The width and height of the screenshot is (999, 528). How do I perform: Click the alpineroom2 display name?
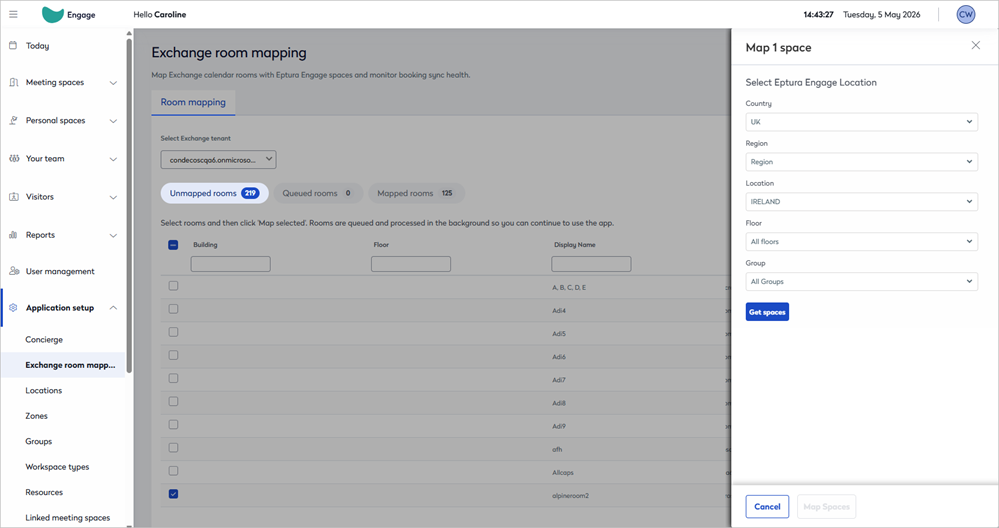(570, 496)
